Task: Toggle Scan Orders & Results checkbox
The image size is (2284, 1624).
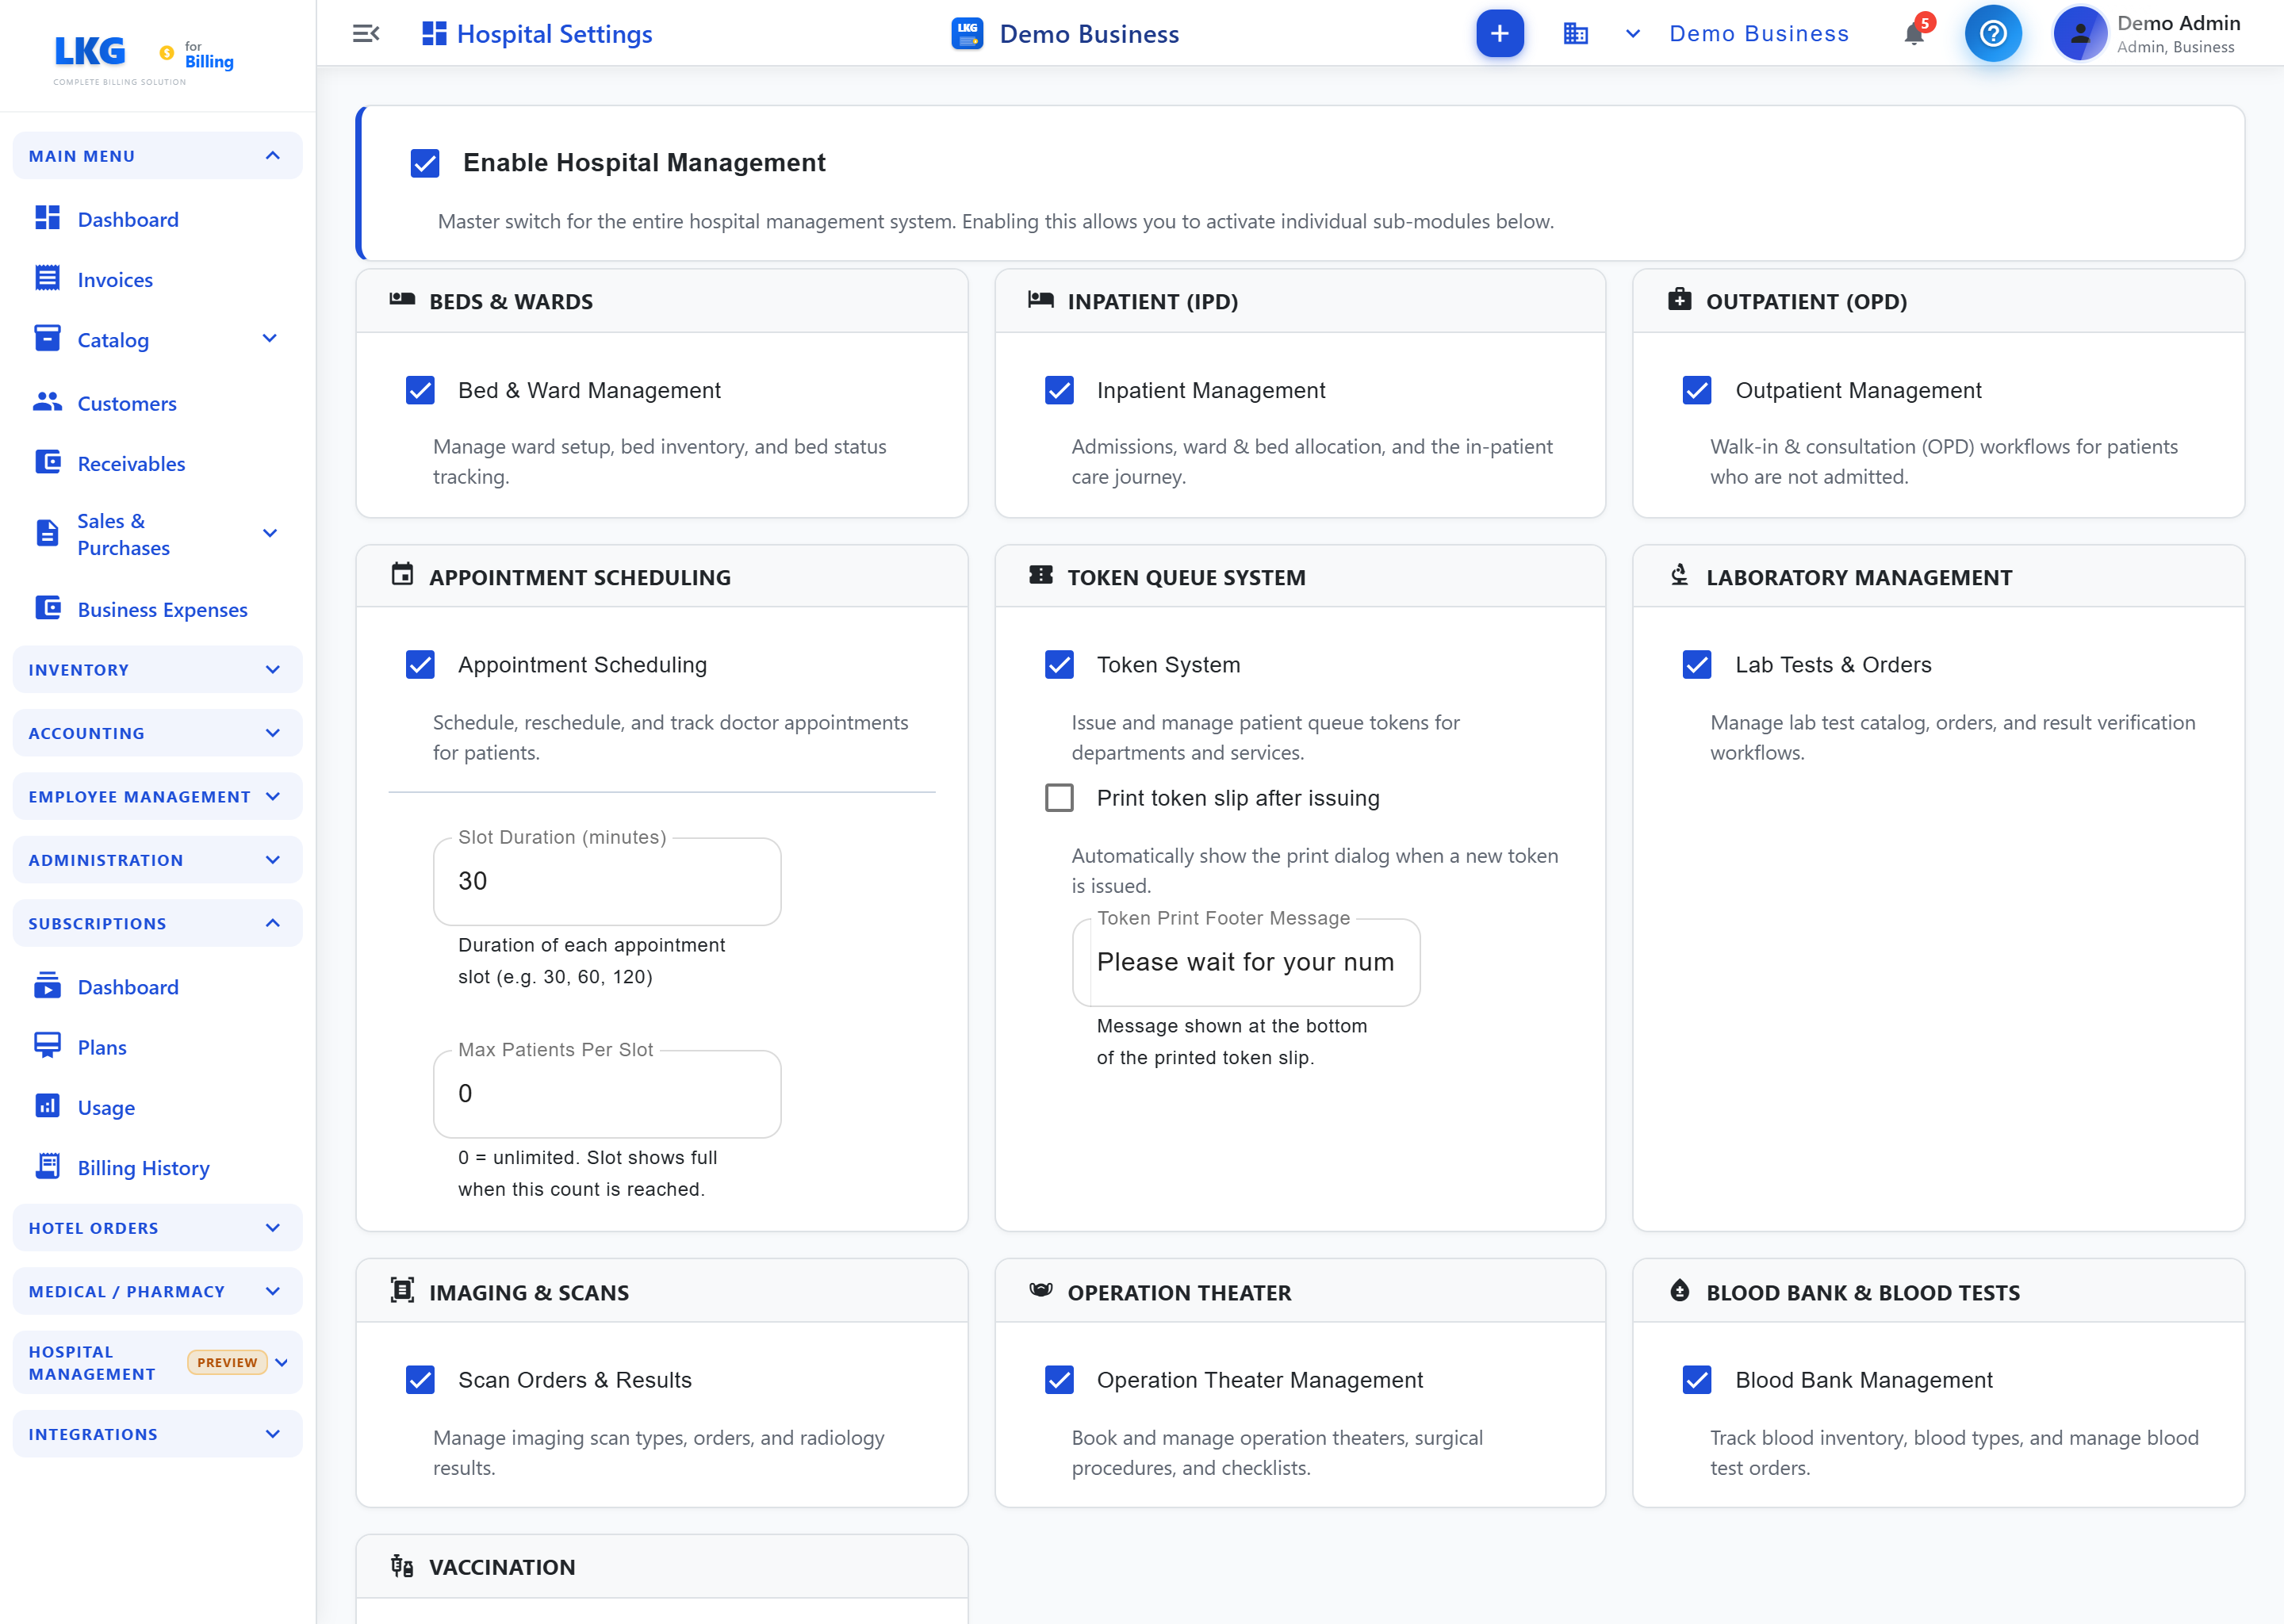Action: [420, 1380]
